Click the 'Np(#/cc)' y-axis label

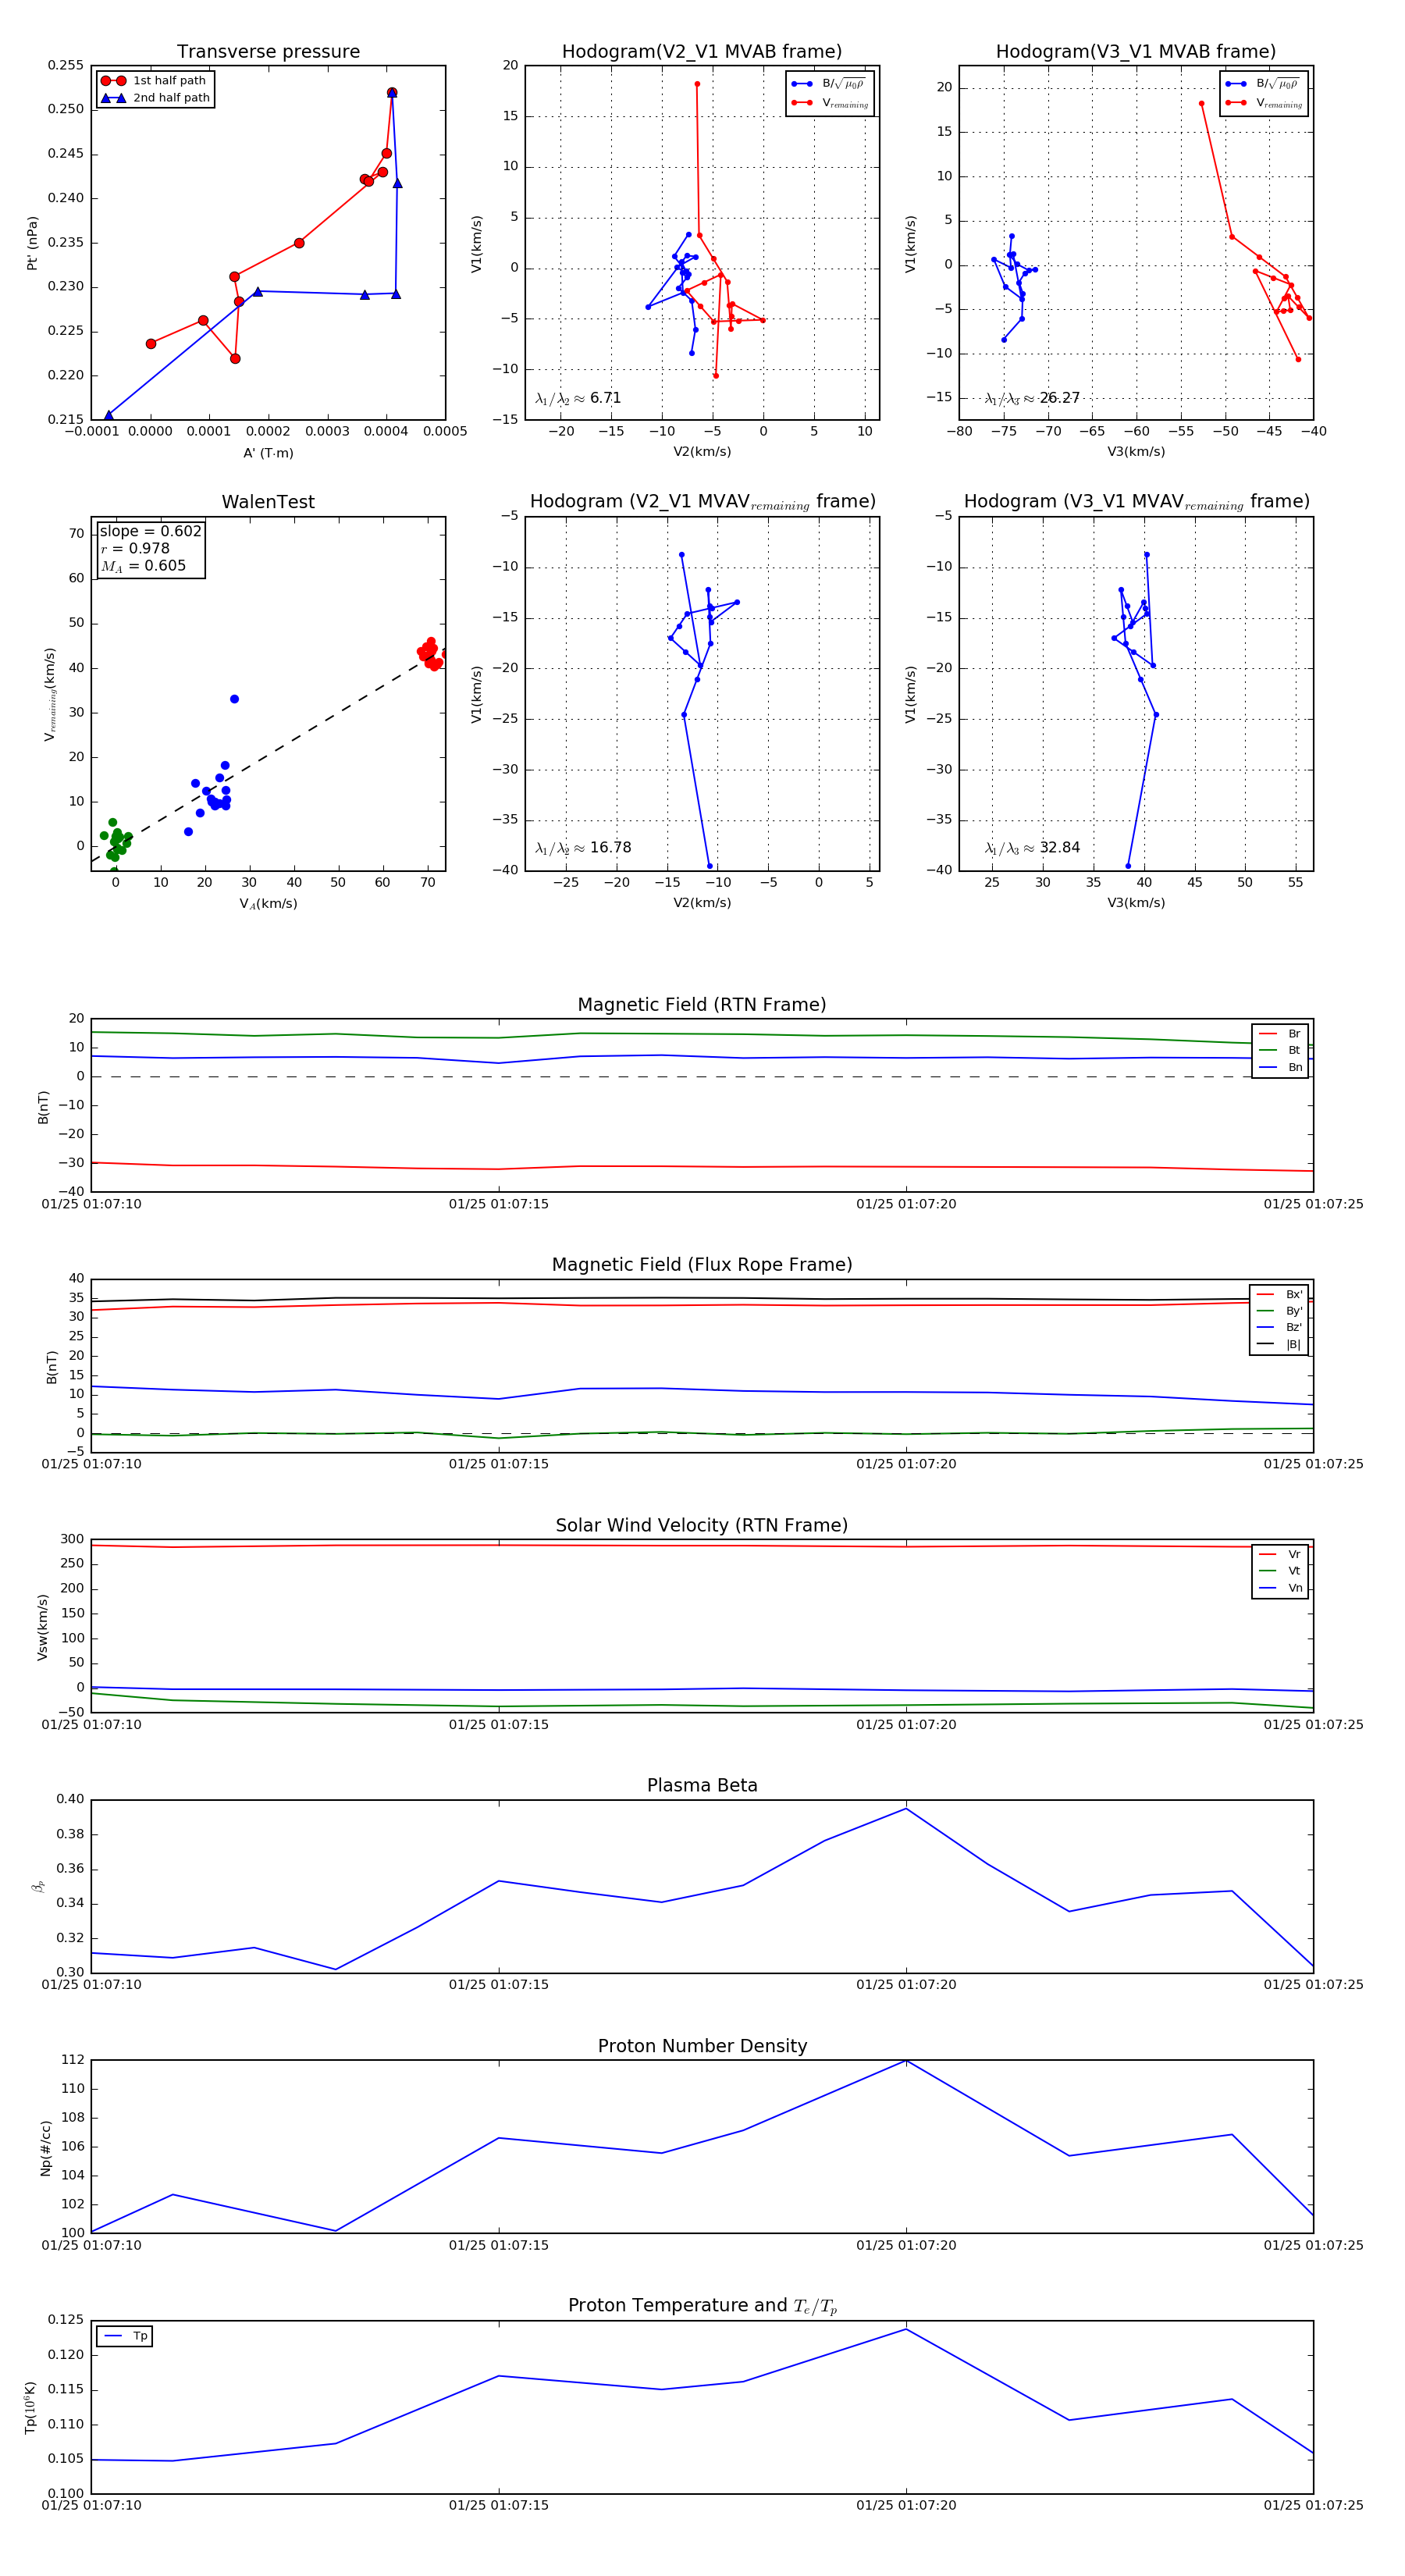[45, 2148]
